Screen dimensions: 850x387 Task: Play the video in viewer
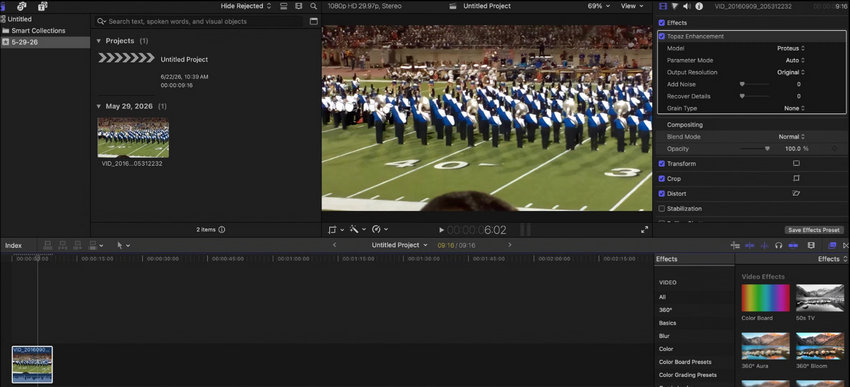(441, 230)
